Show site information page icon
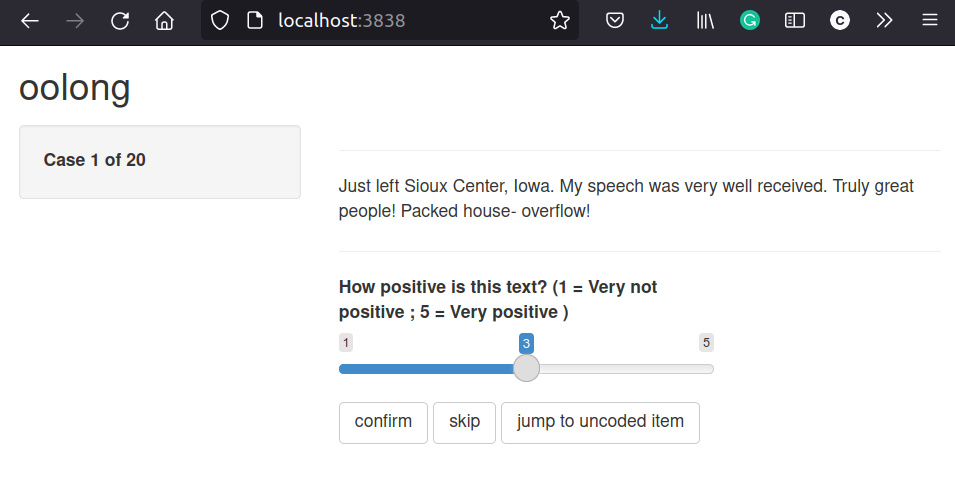 click(x=255, y=21)
